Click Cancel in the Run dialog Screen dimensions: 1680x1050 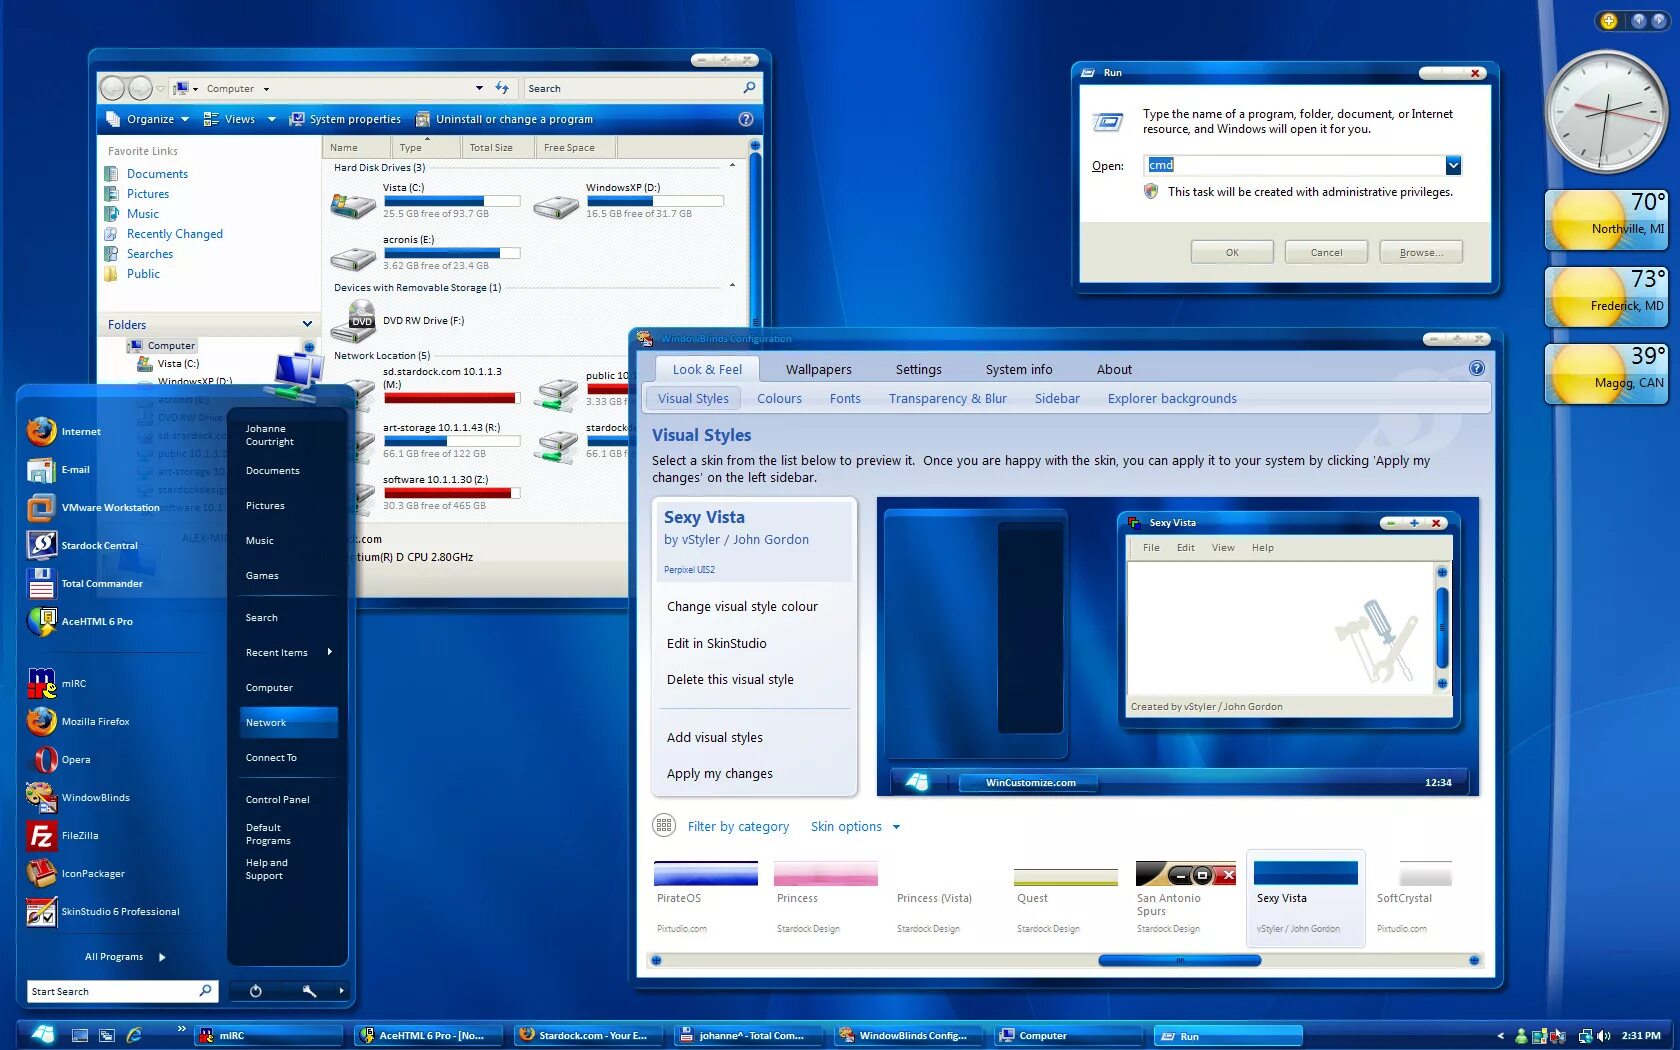(x=1326, y=252)
